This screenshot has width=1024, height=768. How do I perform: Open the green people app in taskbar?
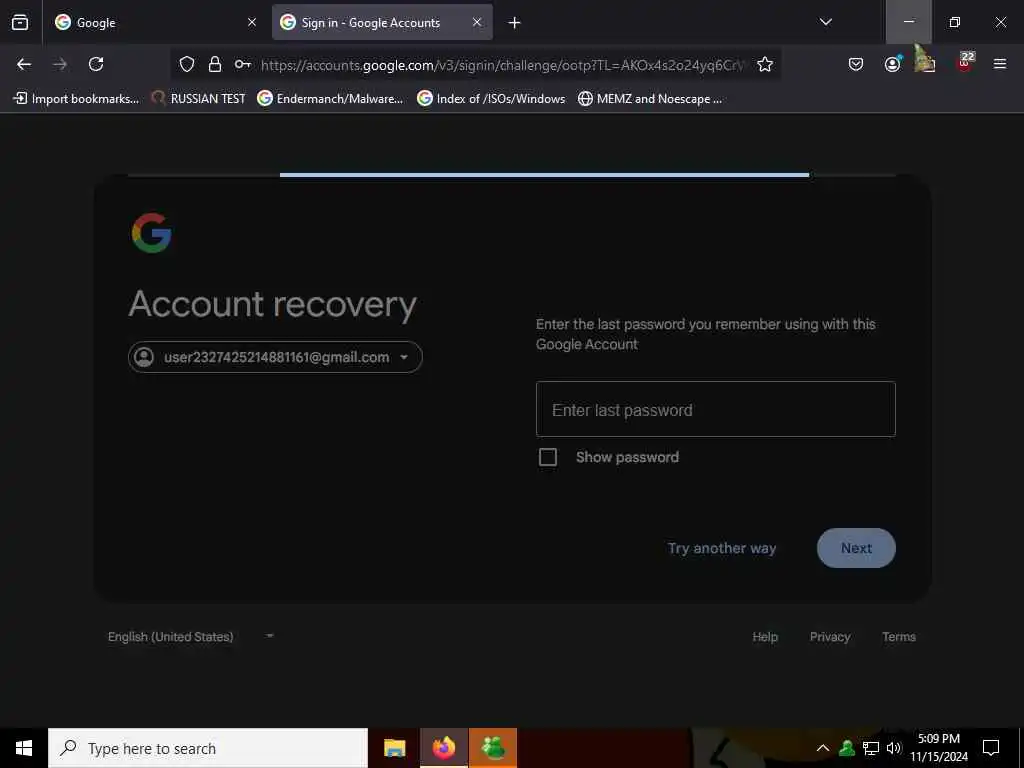(493, 748)
